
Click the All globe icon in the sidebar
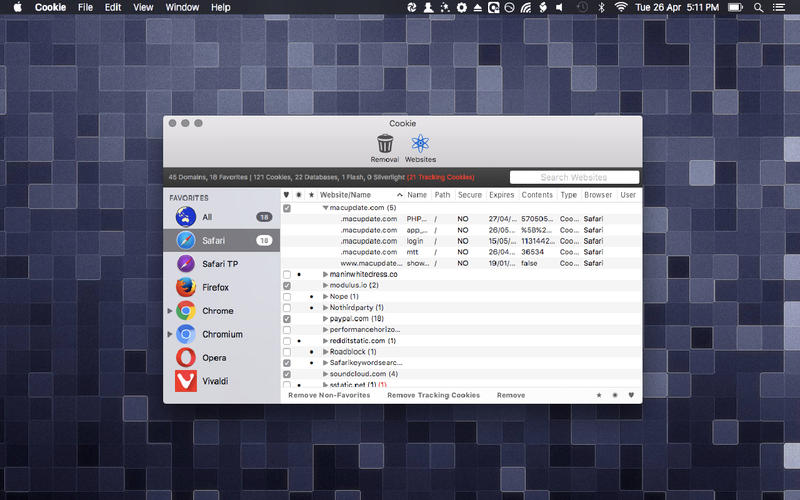coord(186,217)
